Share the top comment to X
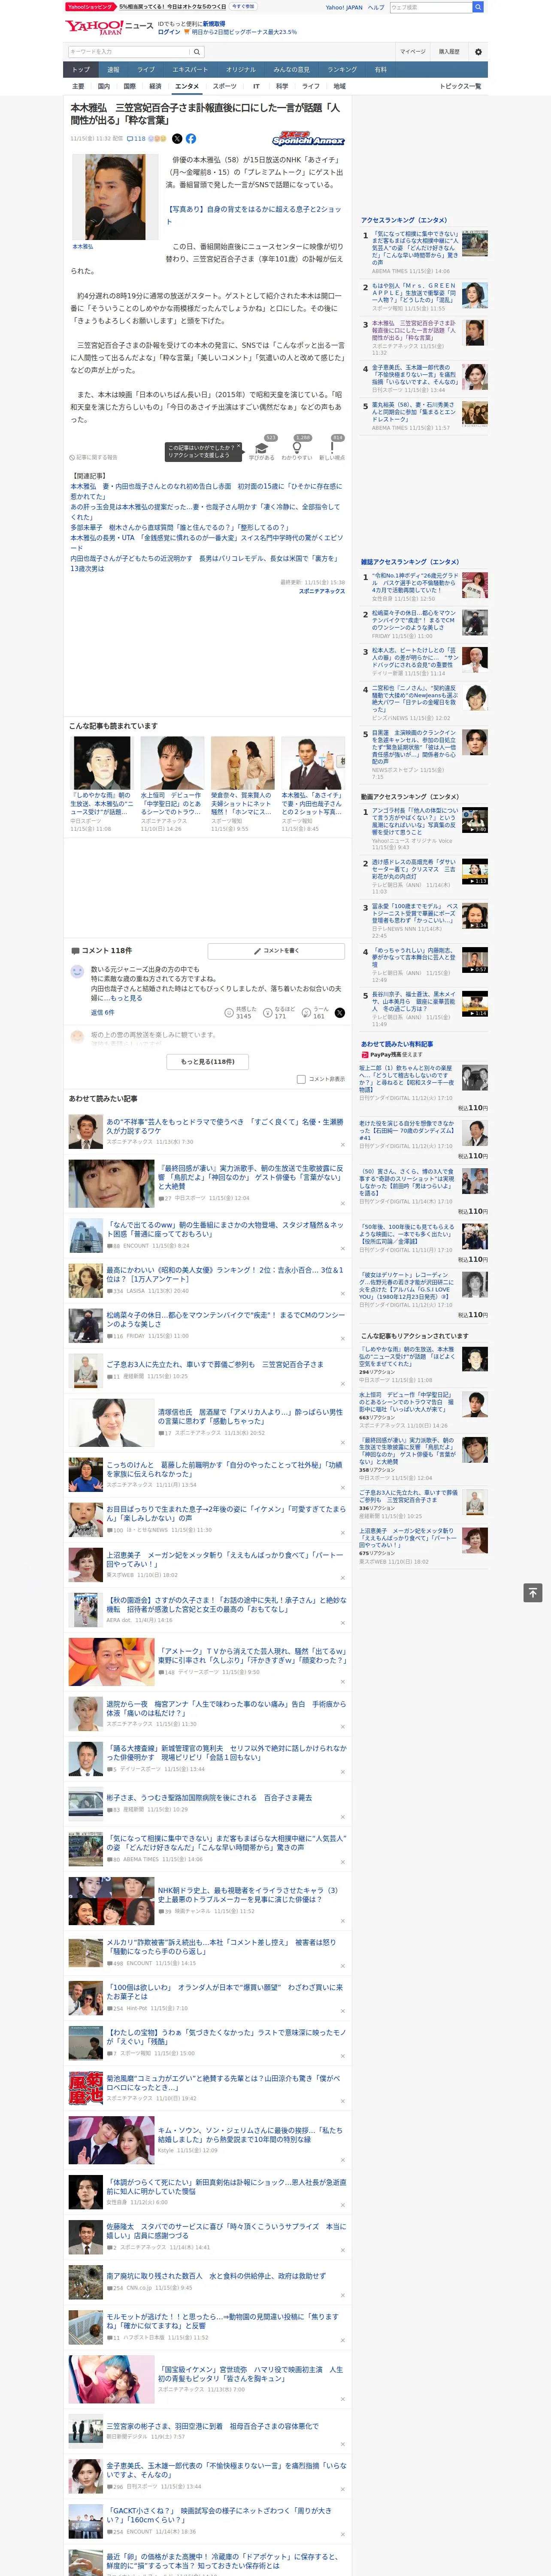551x2576 pixels. (340, 1013)
